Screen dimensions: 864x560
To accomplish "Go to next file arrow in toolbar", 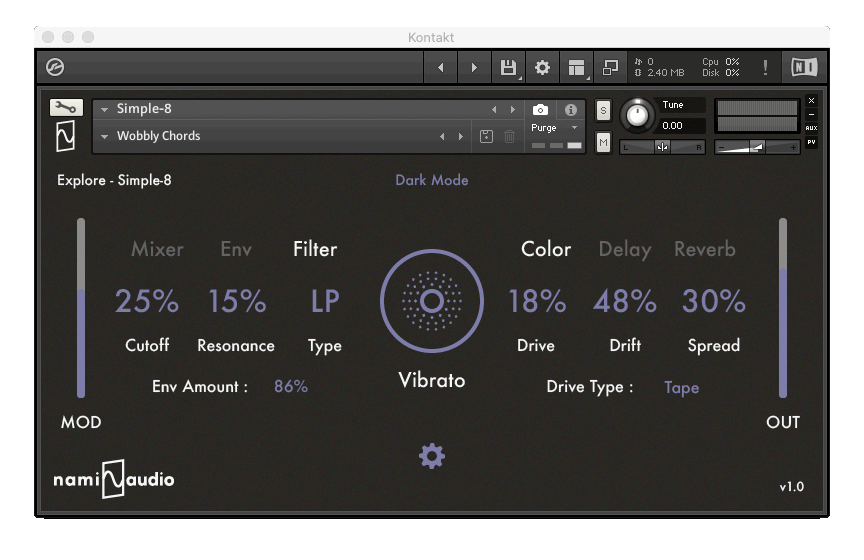I will click(474, 67).
